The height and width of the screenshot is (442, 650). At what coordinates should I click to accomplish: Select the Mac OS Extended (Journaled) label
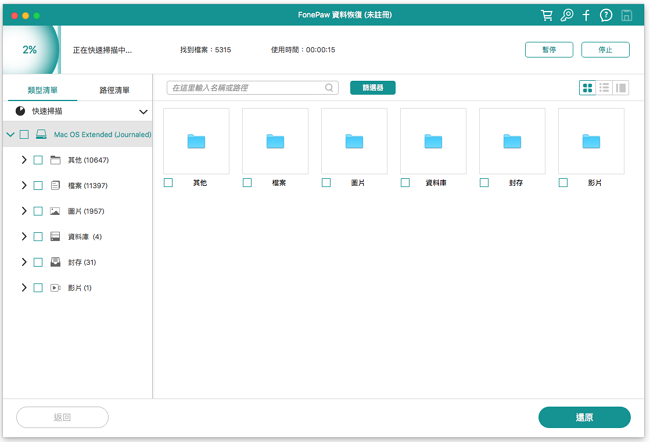point(102,134)
